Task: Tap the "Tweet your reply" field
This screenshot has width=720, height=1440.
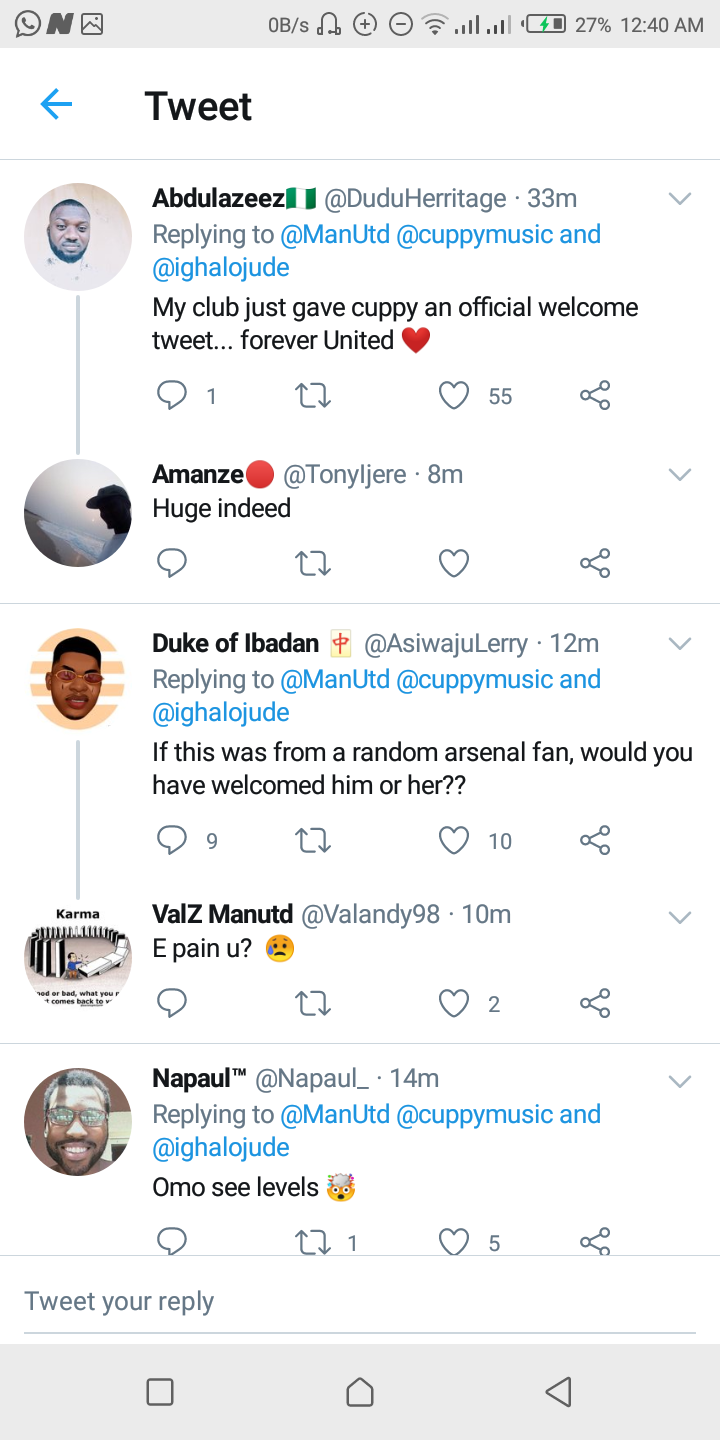Action: [360, 1301]
